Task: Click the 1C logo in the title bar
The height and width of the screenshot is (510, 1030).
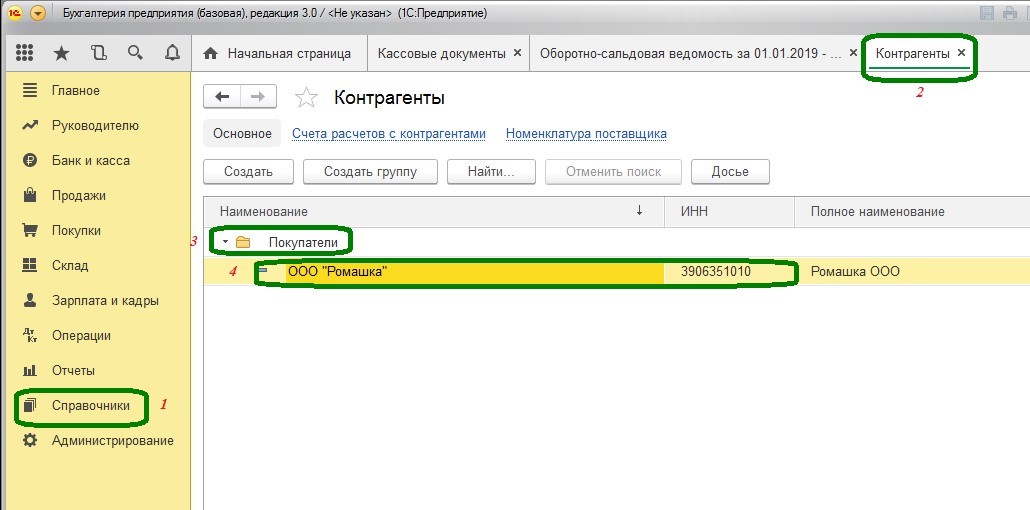Action: point(14,13)
